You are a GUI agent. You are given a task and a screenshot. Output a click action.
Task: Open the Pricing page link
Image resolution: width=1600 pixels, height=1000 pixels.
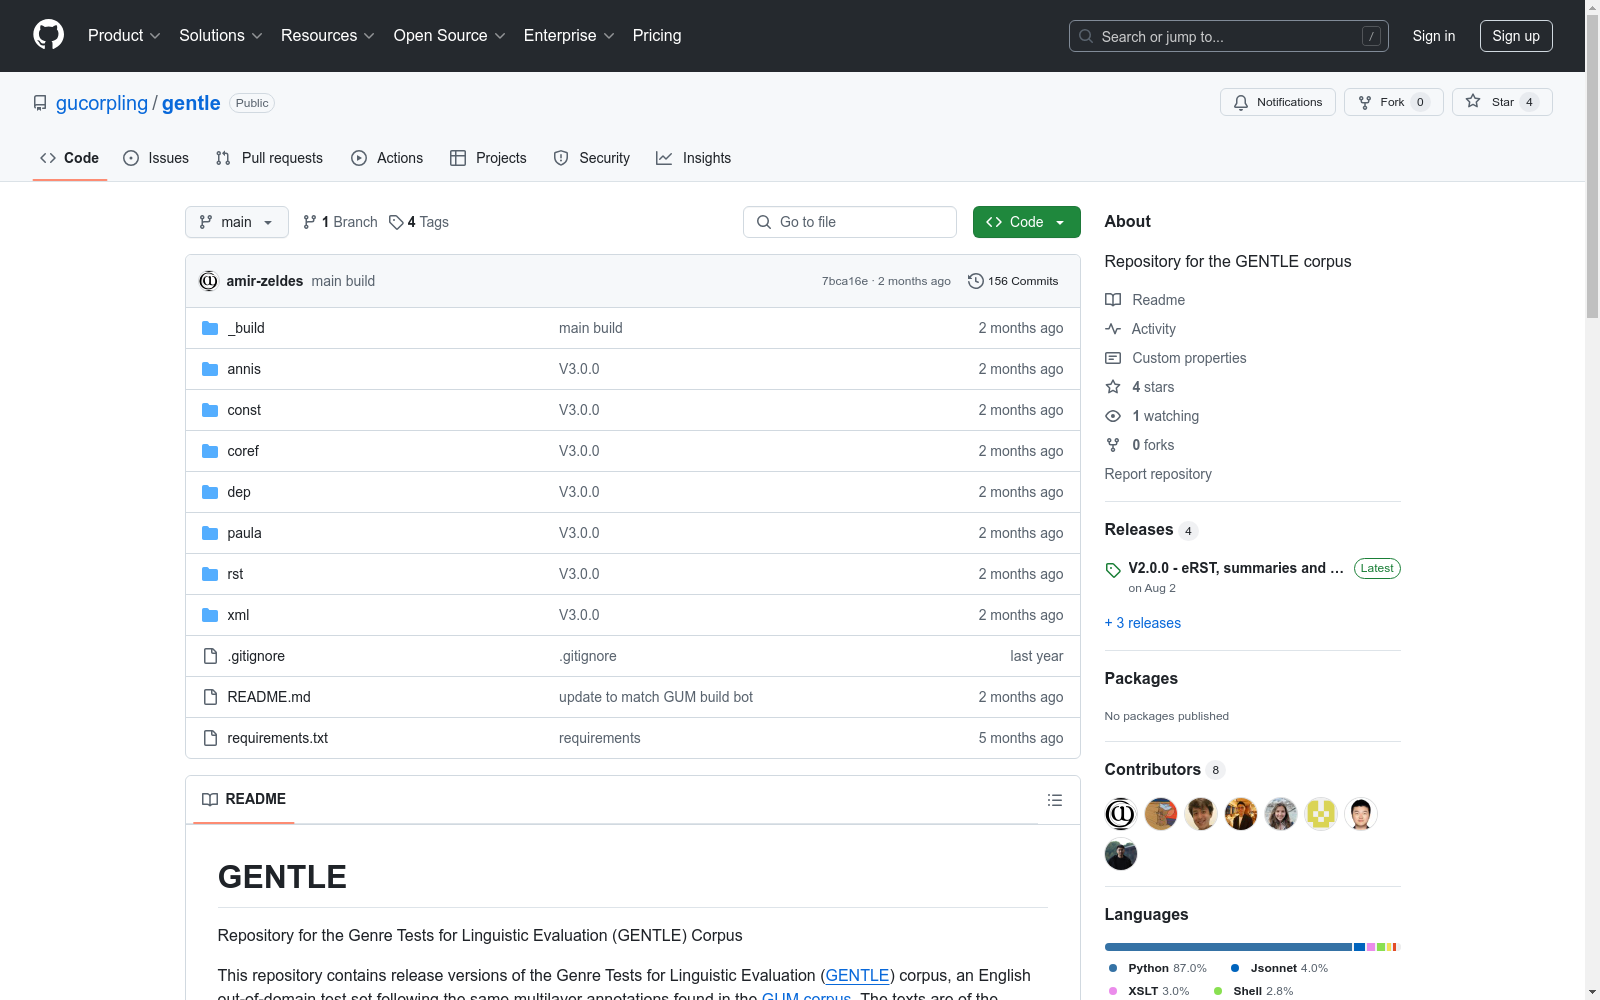(x=657, y=35)
